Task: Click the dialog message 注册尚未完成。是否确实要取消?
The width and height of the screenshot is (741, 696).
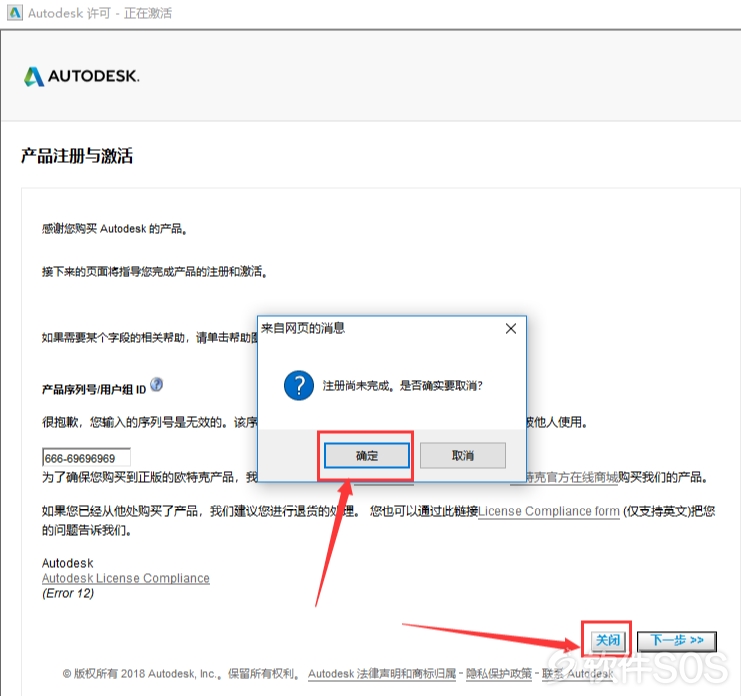Action: click(x=403, y=386)
